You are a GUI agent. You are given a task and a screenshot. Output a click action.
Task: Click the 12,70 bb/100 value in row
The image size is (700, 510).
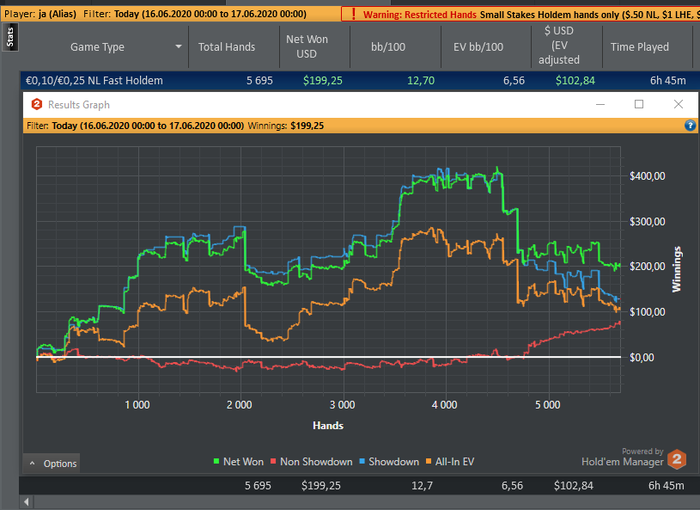421,80
